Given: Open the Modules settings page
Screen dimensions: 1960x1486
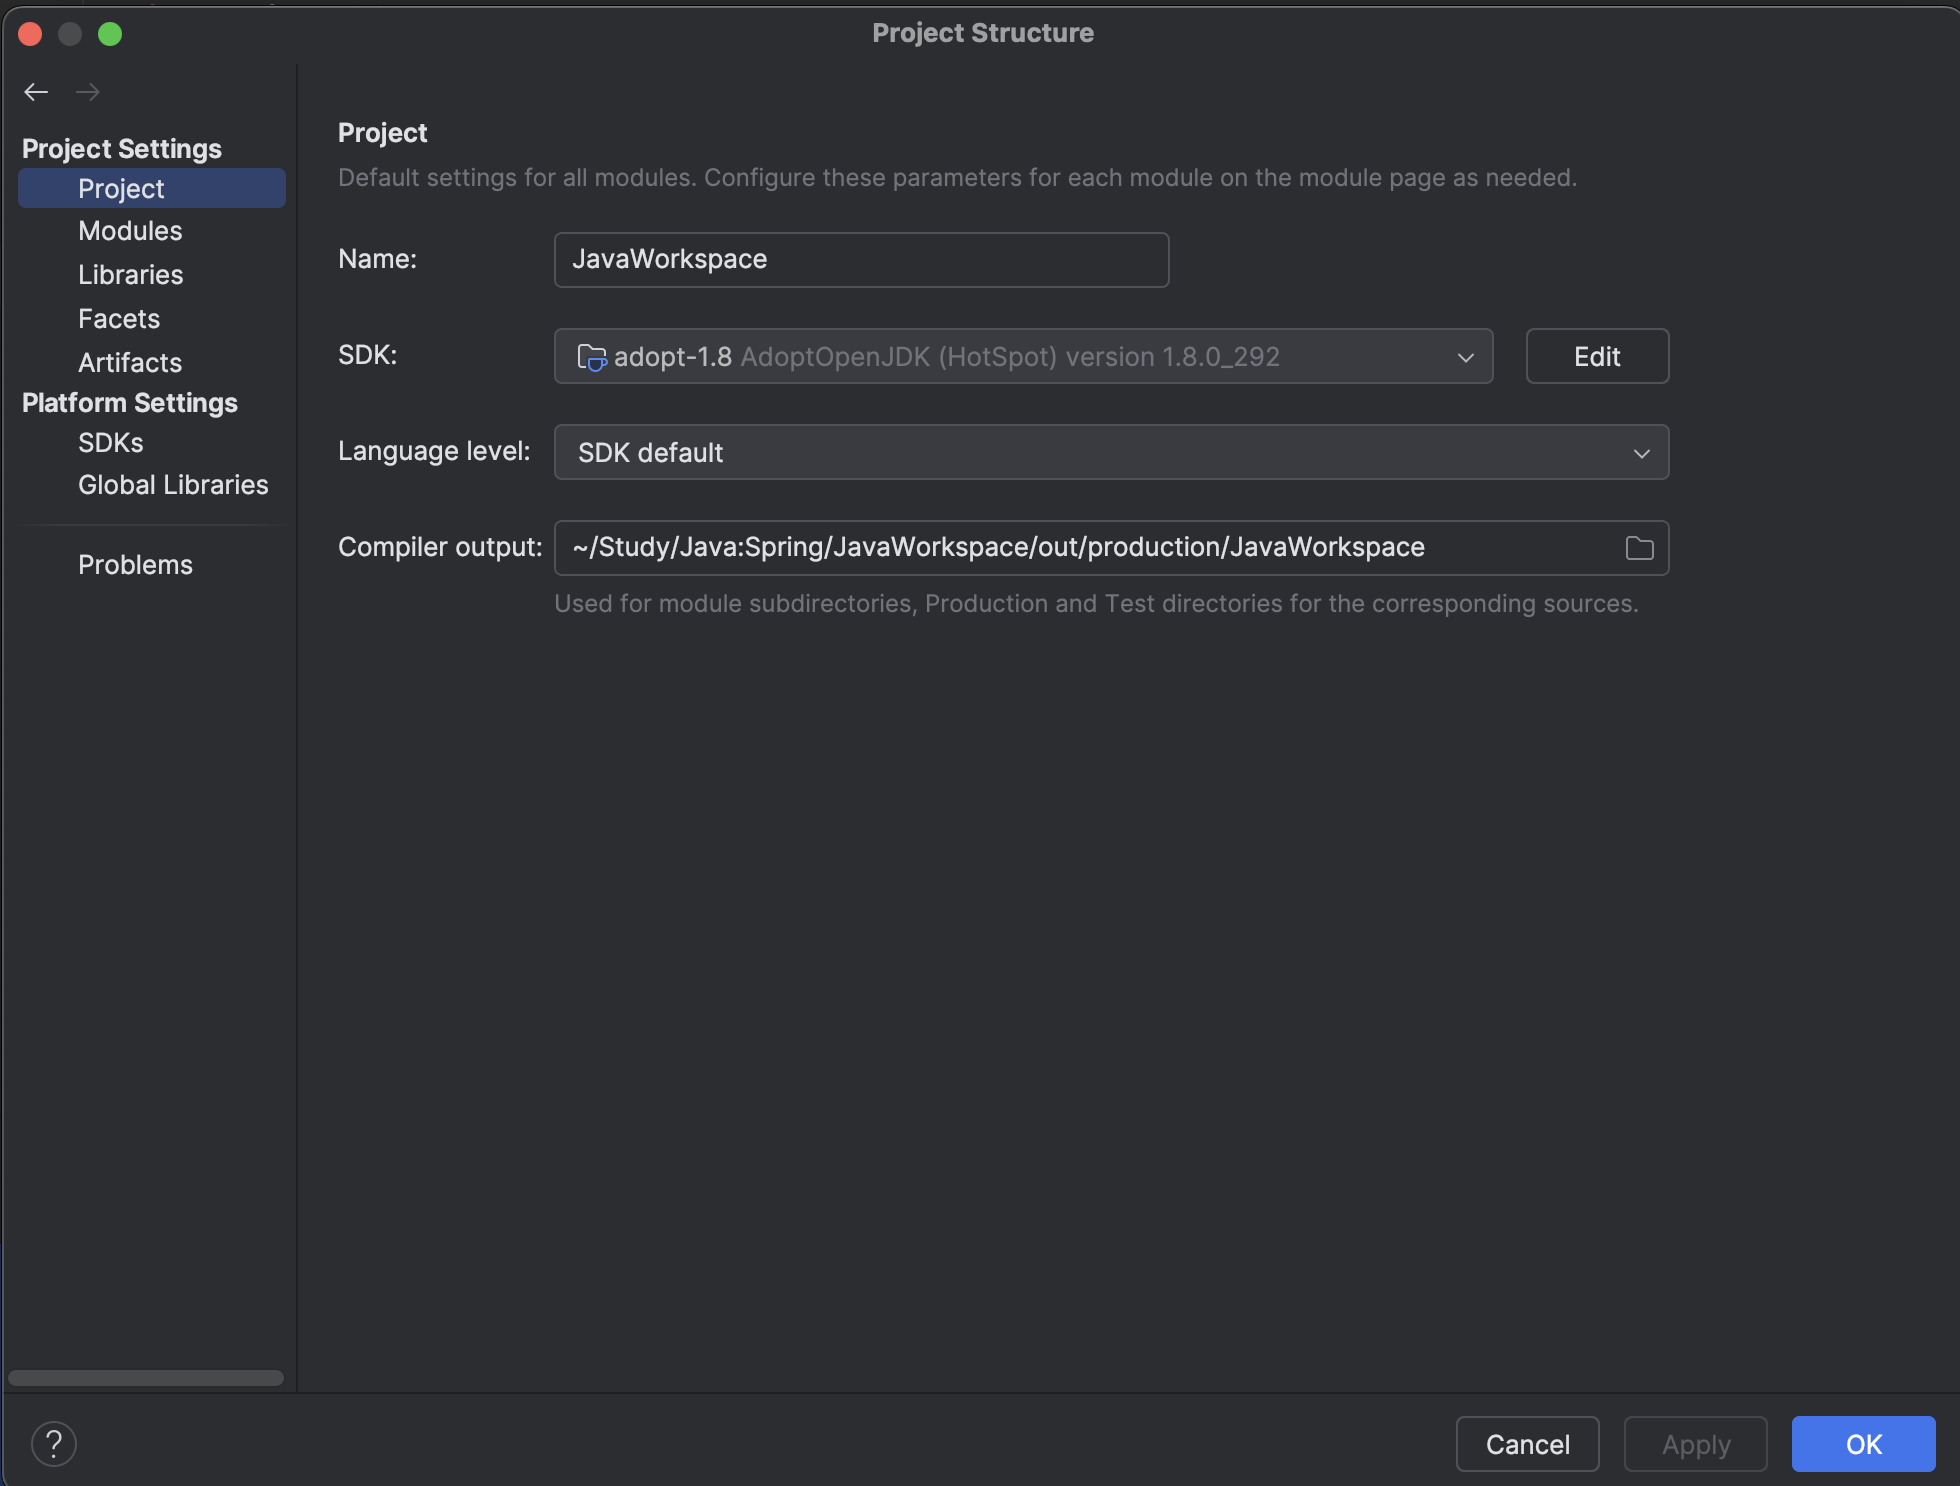Looking at the screenshot, I should [x=130, y=231].
